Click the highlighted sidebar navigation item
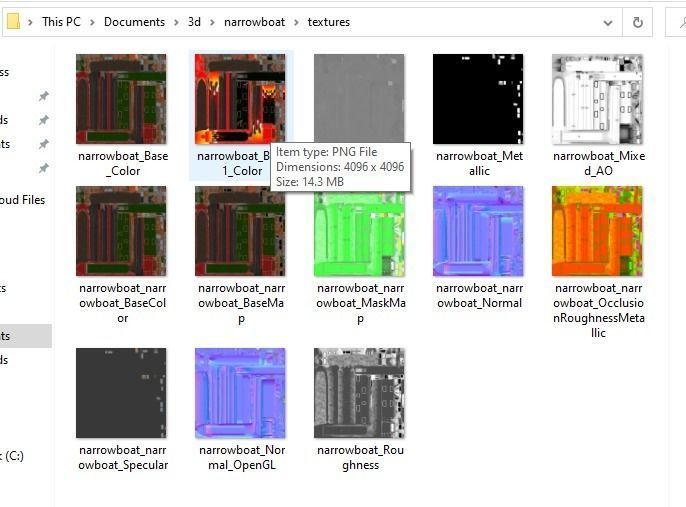 pyautogui.click(x=26, y=336)
